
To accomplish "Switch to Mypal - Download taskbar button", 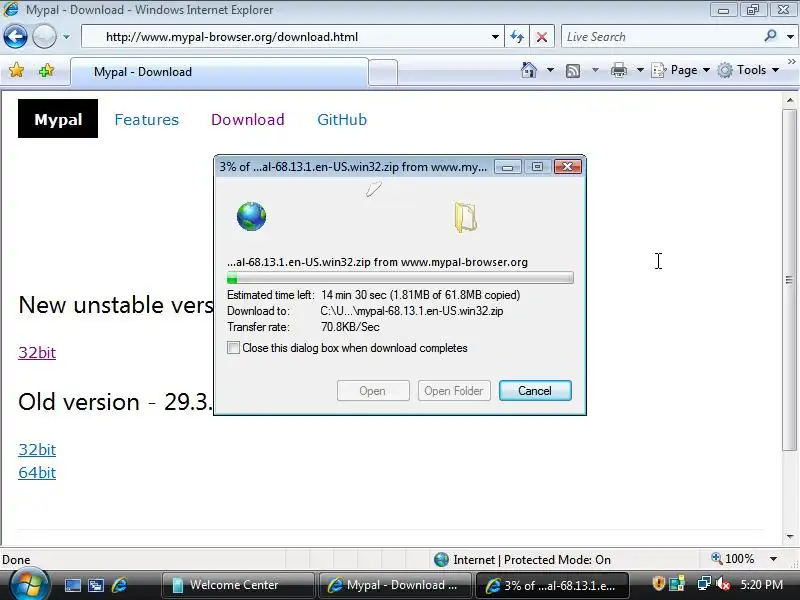I will pos(395,585).
